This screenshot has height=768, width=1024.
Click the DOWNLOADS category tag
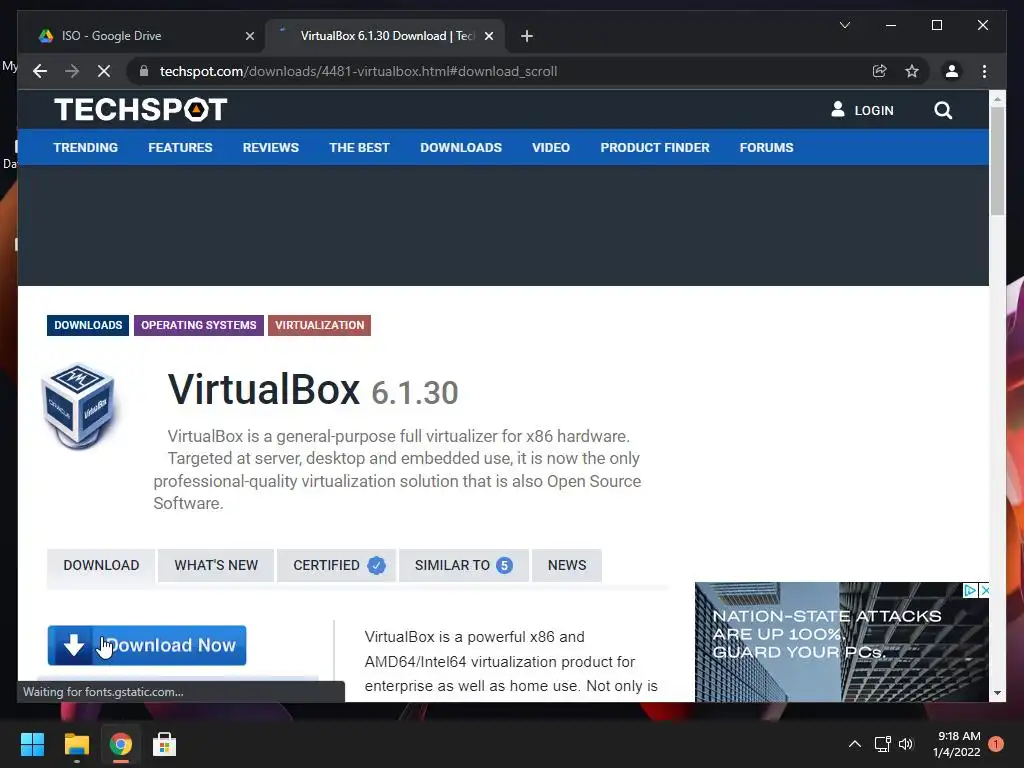coord(88,325)
